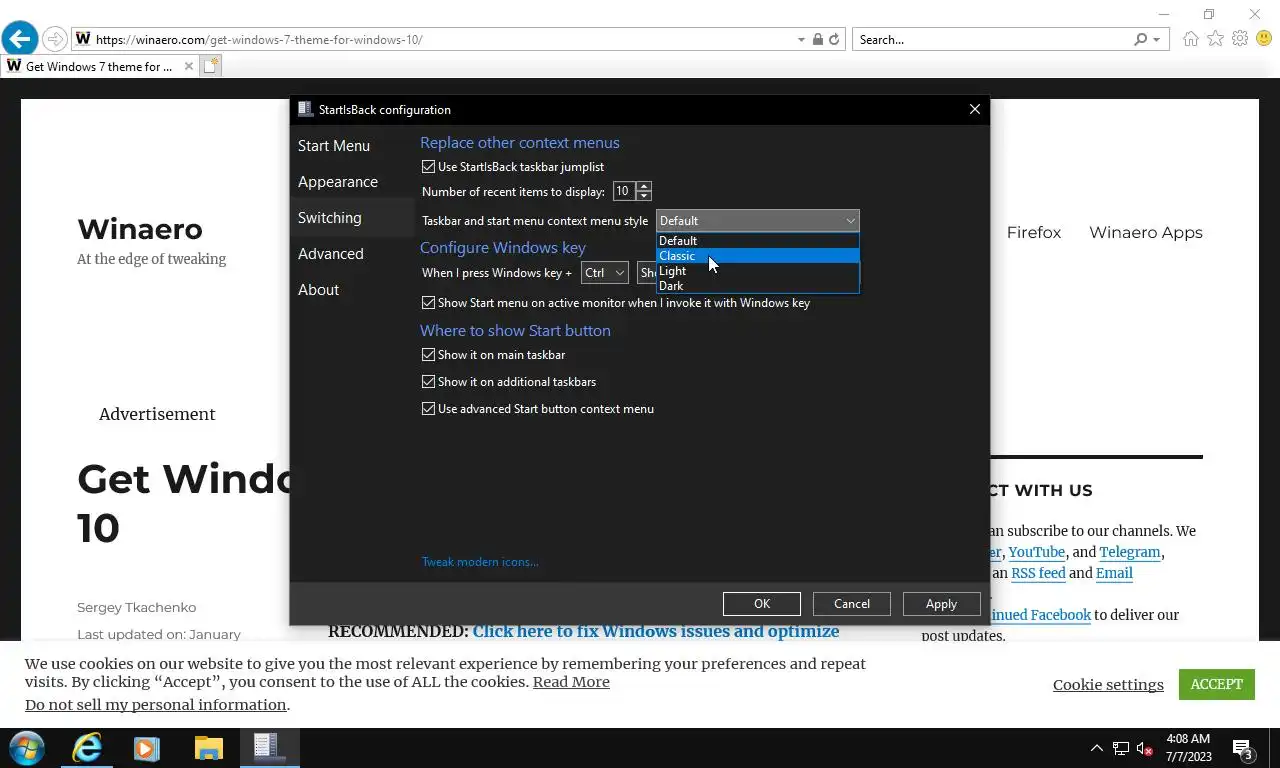Click the search magnifier icon
The image size is (1280, 768).
(1141, 40)
